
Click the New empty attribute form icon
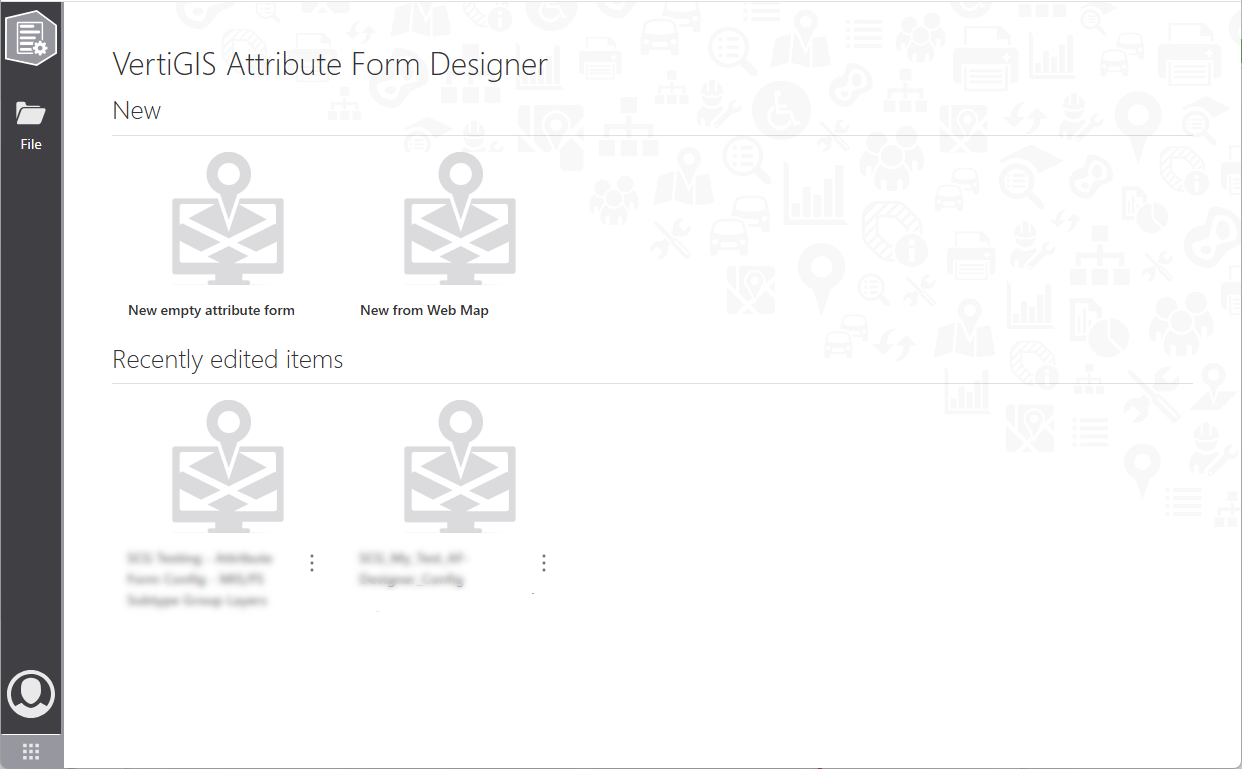[228, 220]
